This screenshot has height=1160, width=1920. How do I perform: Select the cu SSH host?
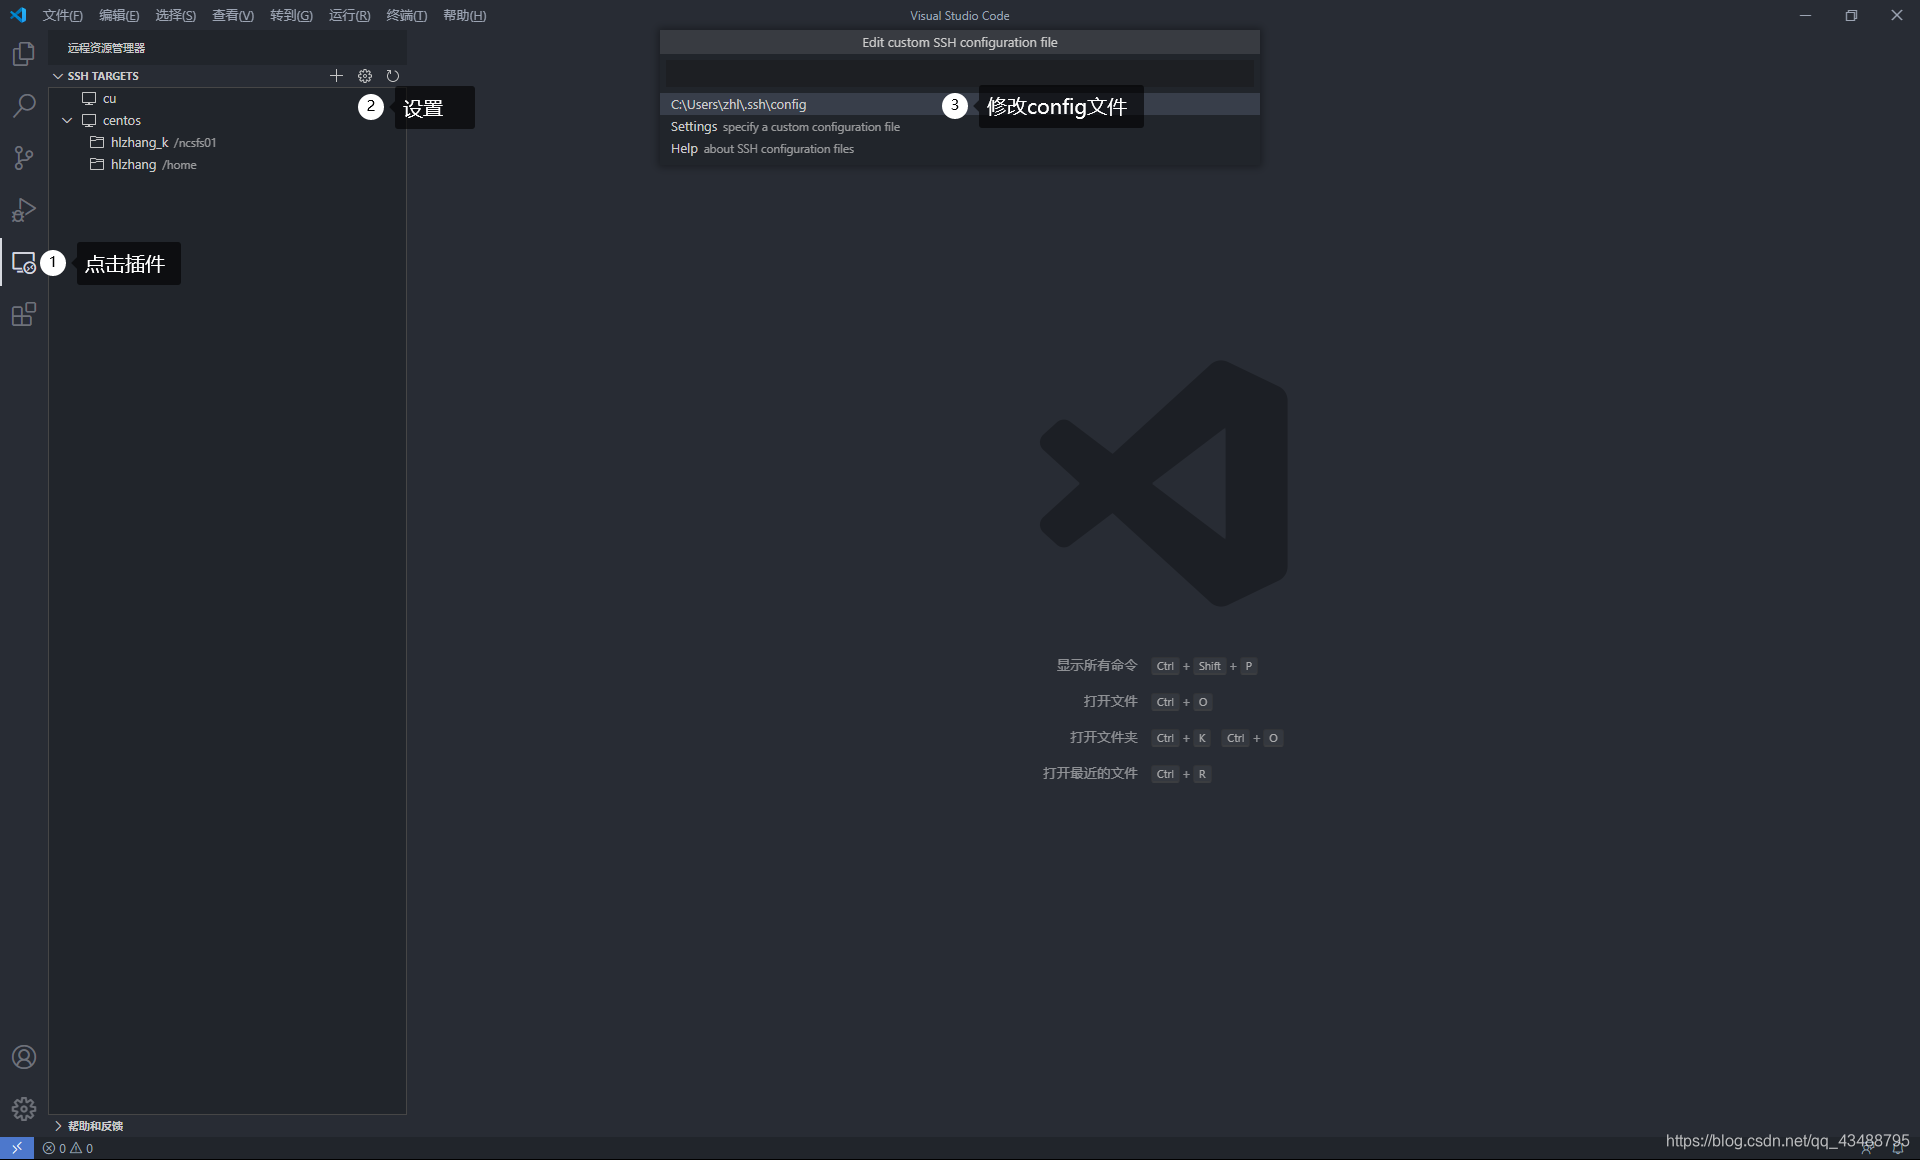(x=228, y=98)
